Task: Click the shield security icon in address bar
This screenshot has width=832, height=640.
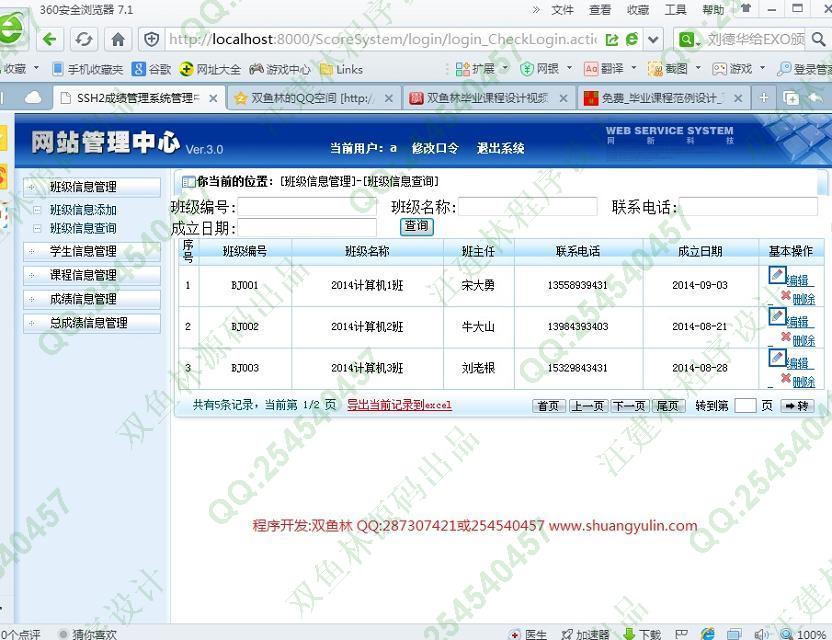Action: tap(152, 39)
